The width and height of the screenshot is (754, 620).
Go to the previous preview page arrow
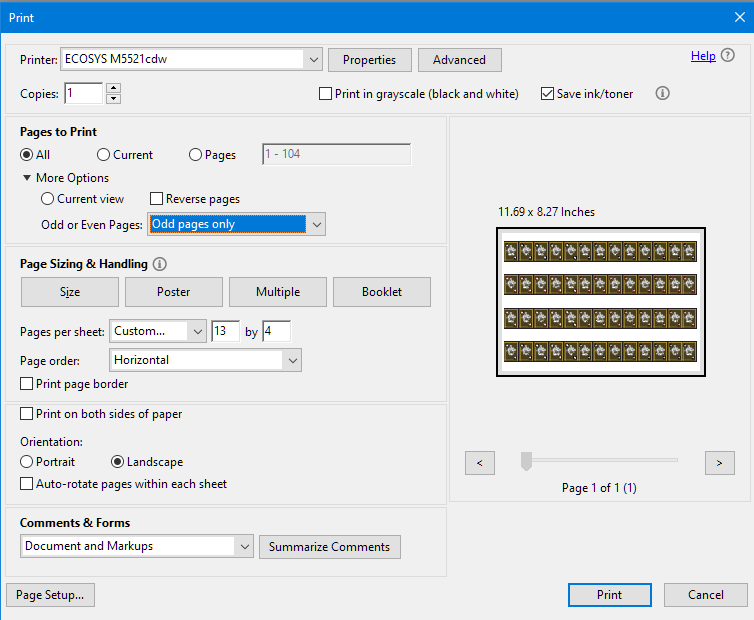click(480, 462)
